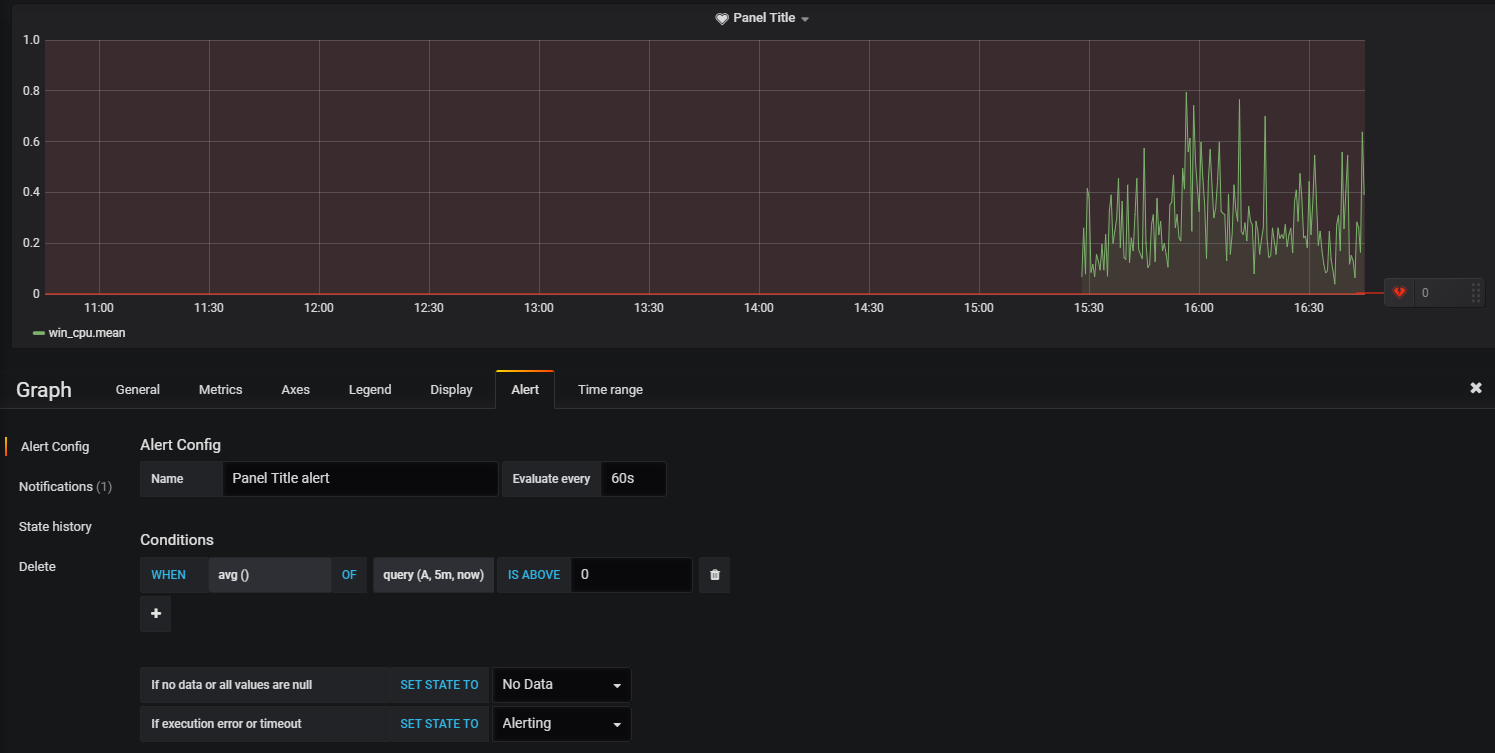Click the threshold value field showing 0

(1440, 293)
